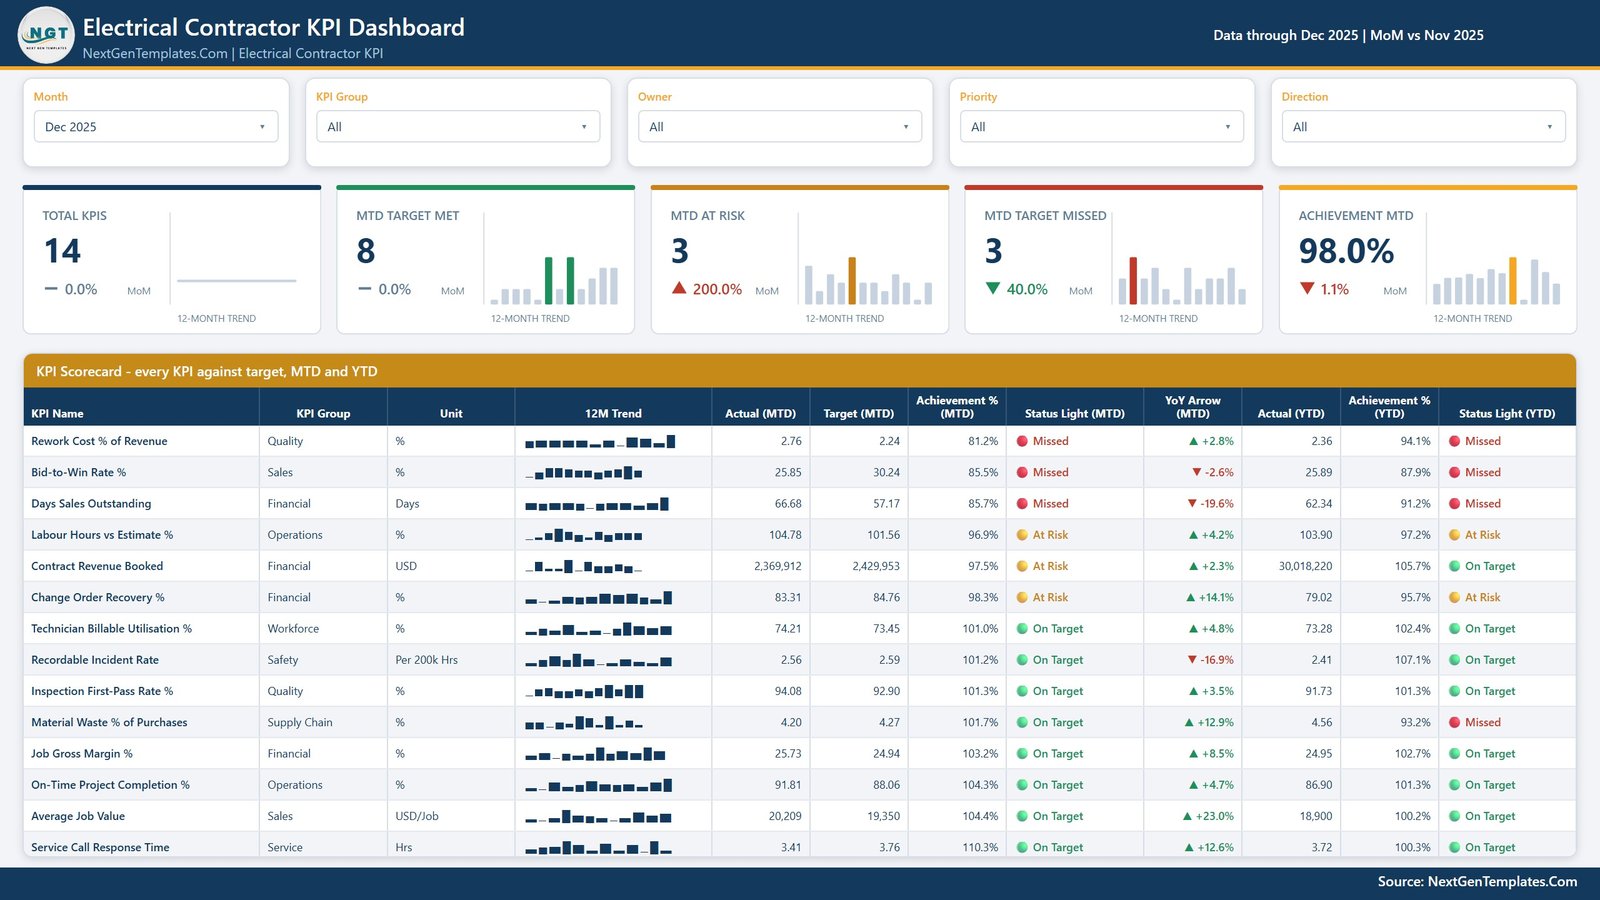Open the KPI Group filter dropdown
Viewport: 1600px width, 900px height.
tap(458, 127)
